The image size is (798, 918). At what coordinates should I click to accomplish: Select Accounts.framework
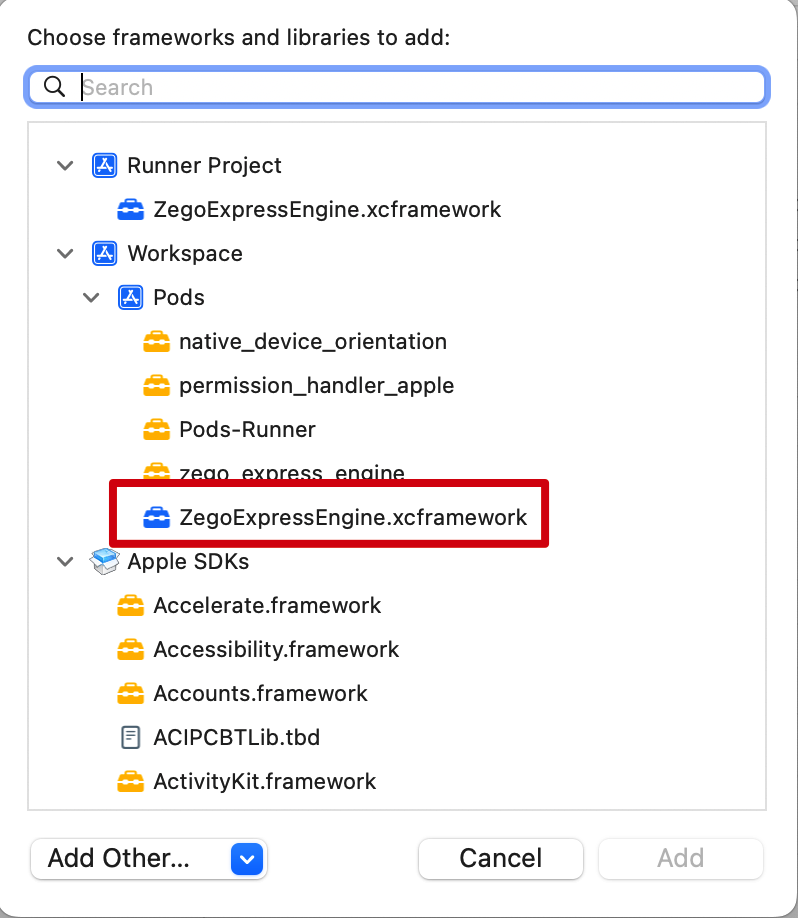pos(260,693)
